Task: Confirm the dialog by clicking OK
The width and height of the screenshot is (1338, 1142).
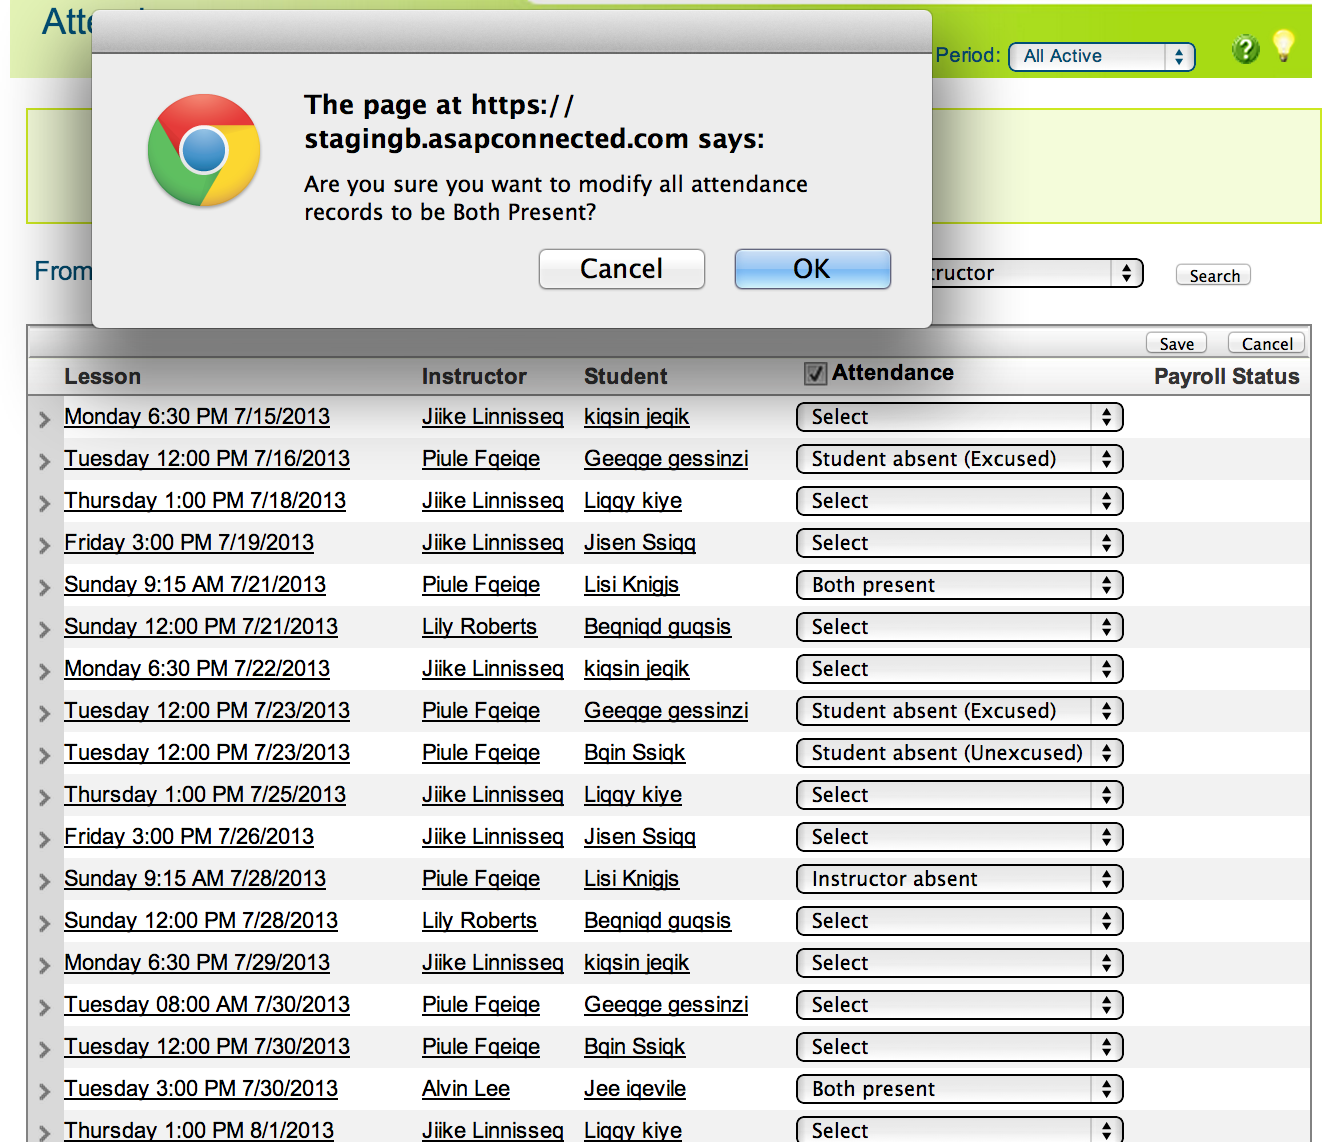Action: pos(812,269)
